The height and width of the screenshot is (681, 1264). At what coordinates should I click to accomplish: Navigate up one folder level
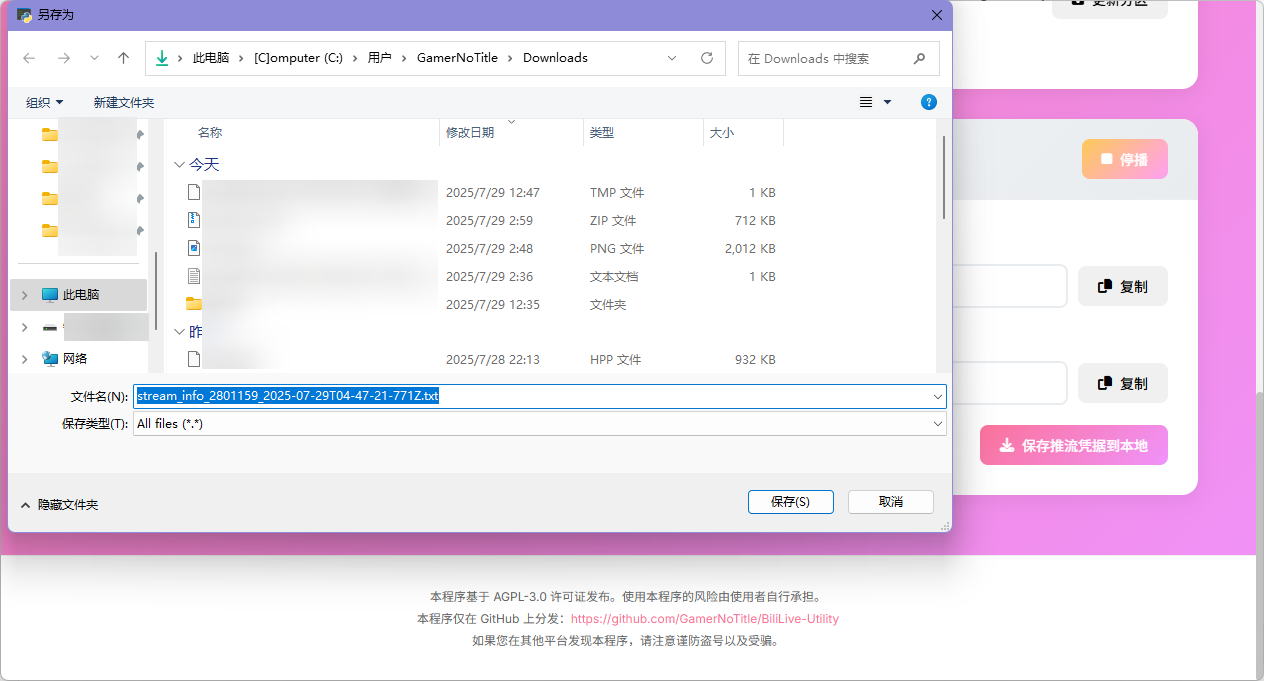pyautogui.click(x=122, y=58)
